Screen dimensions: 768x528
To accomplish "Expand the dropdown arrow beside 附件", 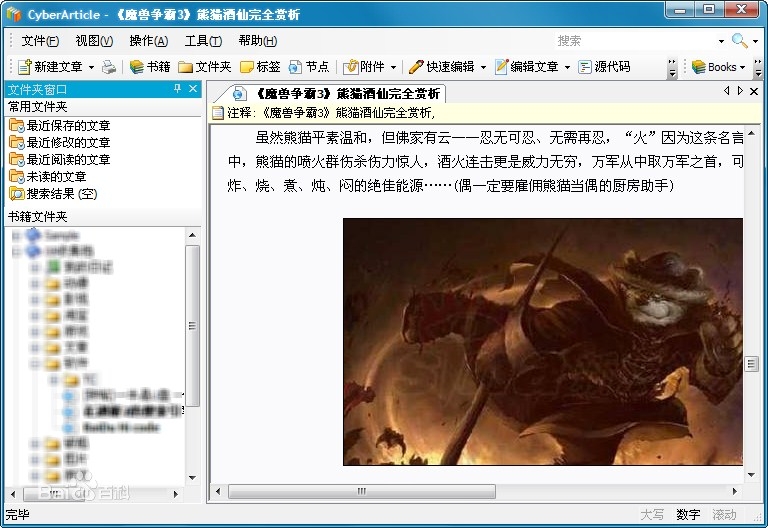I will coord(393,67).
